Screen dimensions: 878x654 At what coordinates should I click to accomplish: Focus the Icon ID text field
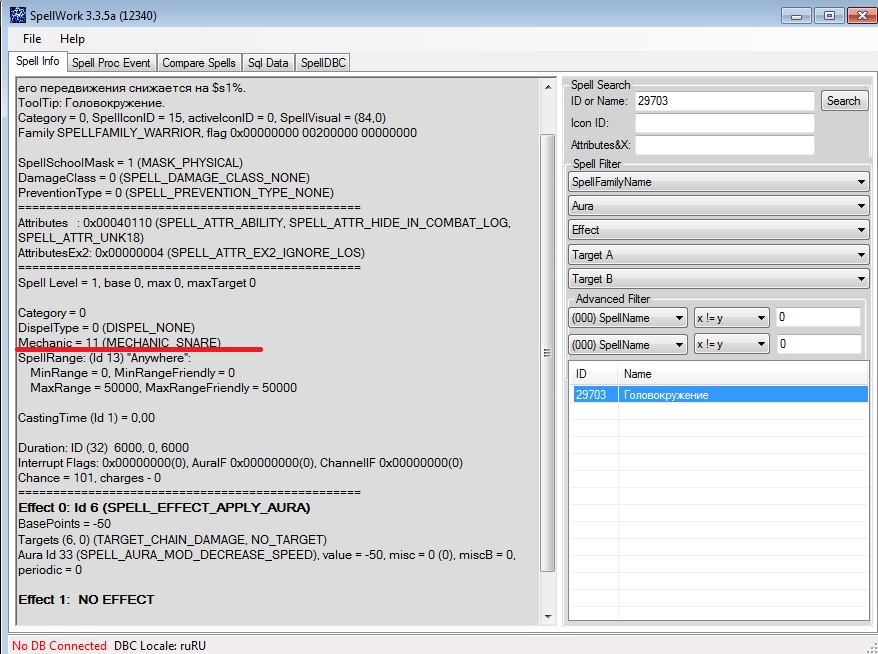pyautogui.click(x=724, y=123)
